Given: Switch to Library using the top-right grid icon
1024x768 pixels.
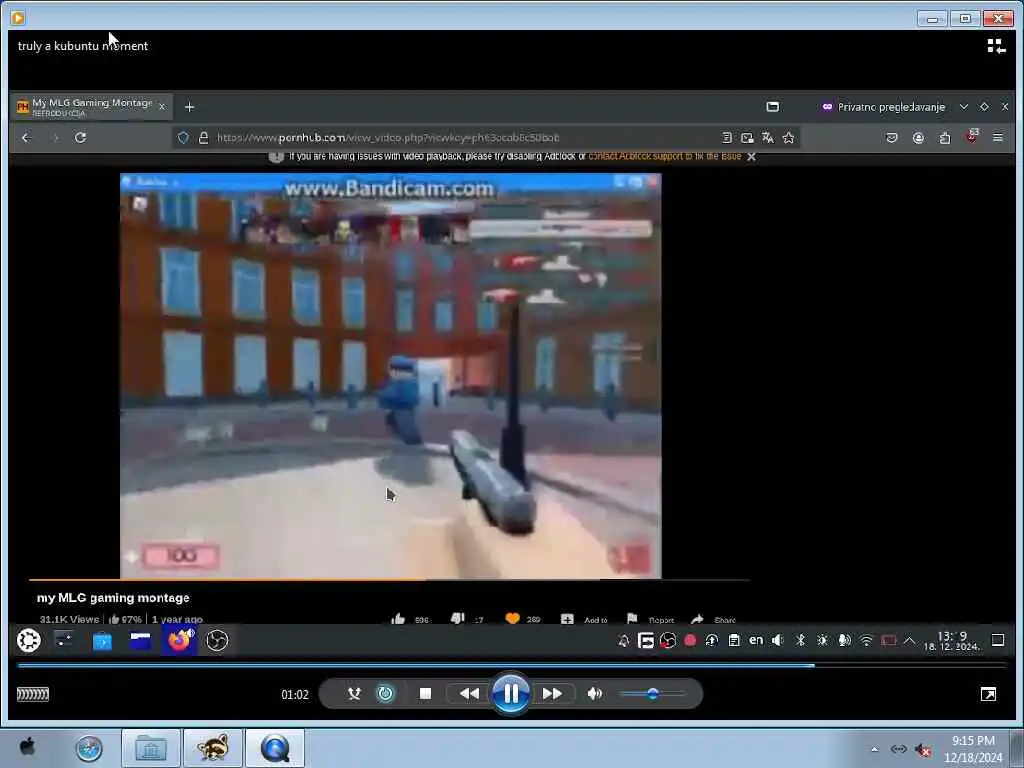Looking at the screenshot, I should click(x=996, y=46).
